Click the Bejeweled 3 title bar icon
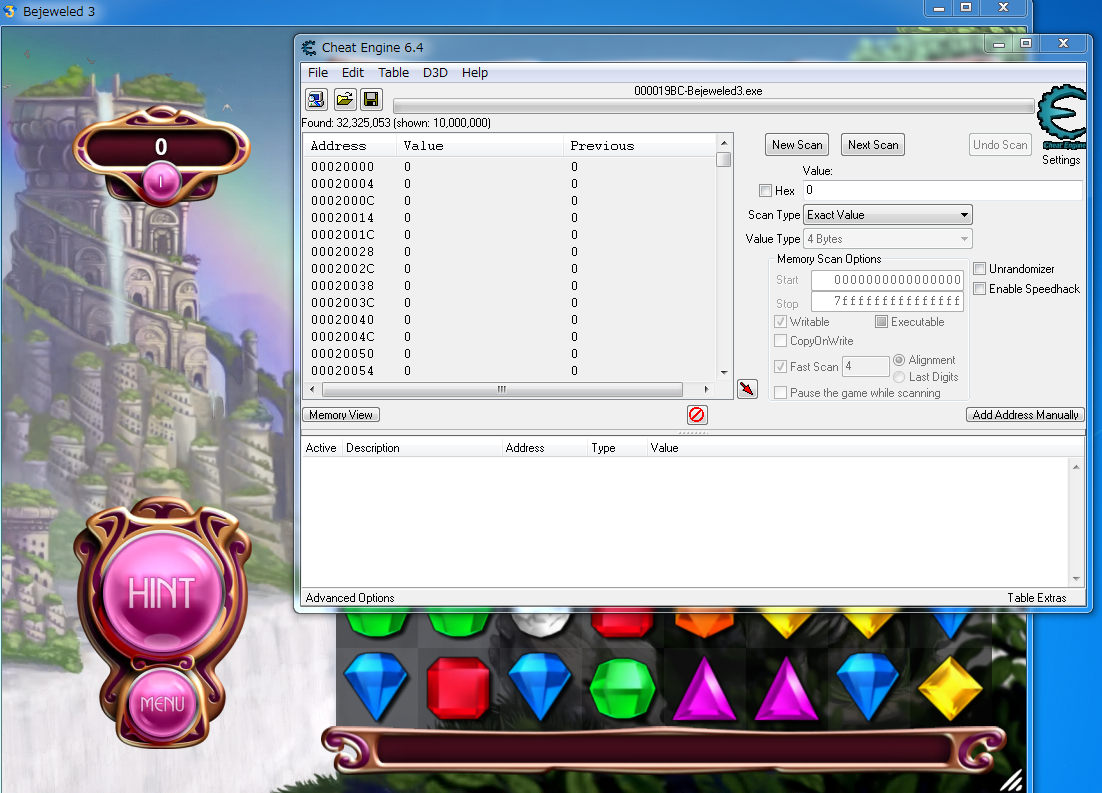Viewport: 1102px width, 793px height. (10, 11)
